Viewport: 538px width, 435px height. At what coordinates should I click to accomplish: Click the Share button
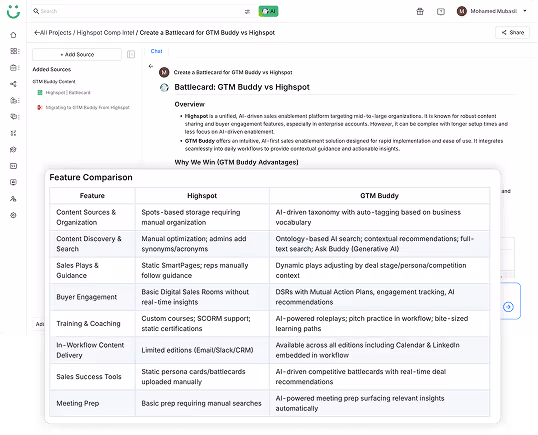click(512, 33)
